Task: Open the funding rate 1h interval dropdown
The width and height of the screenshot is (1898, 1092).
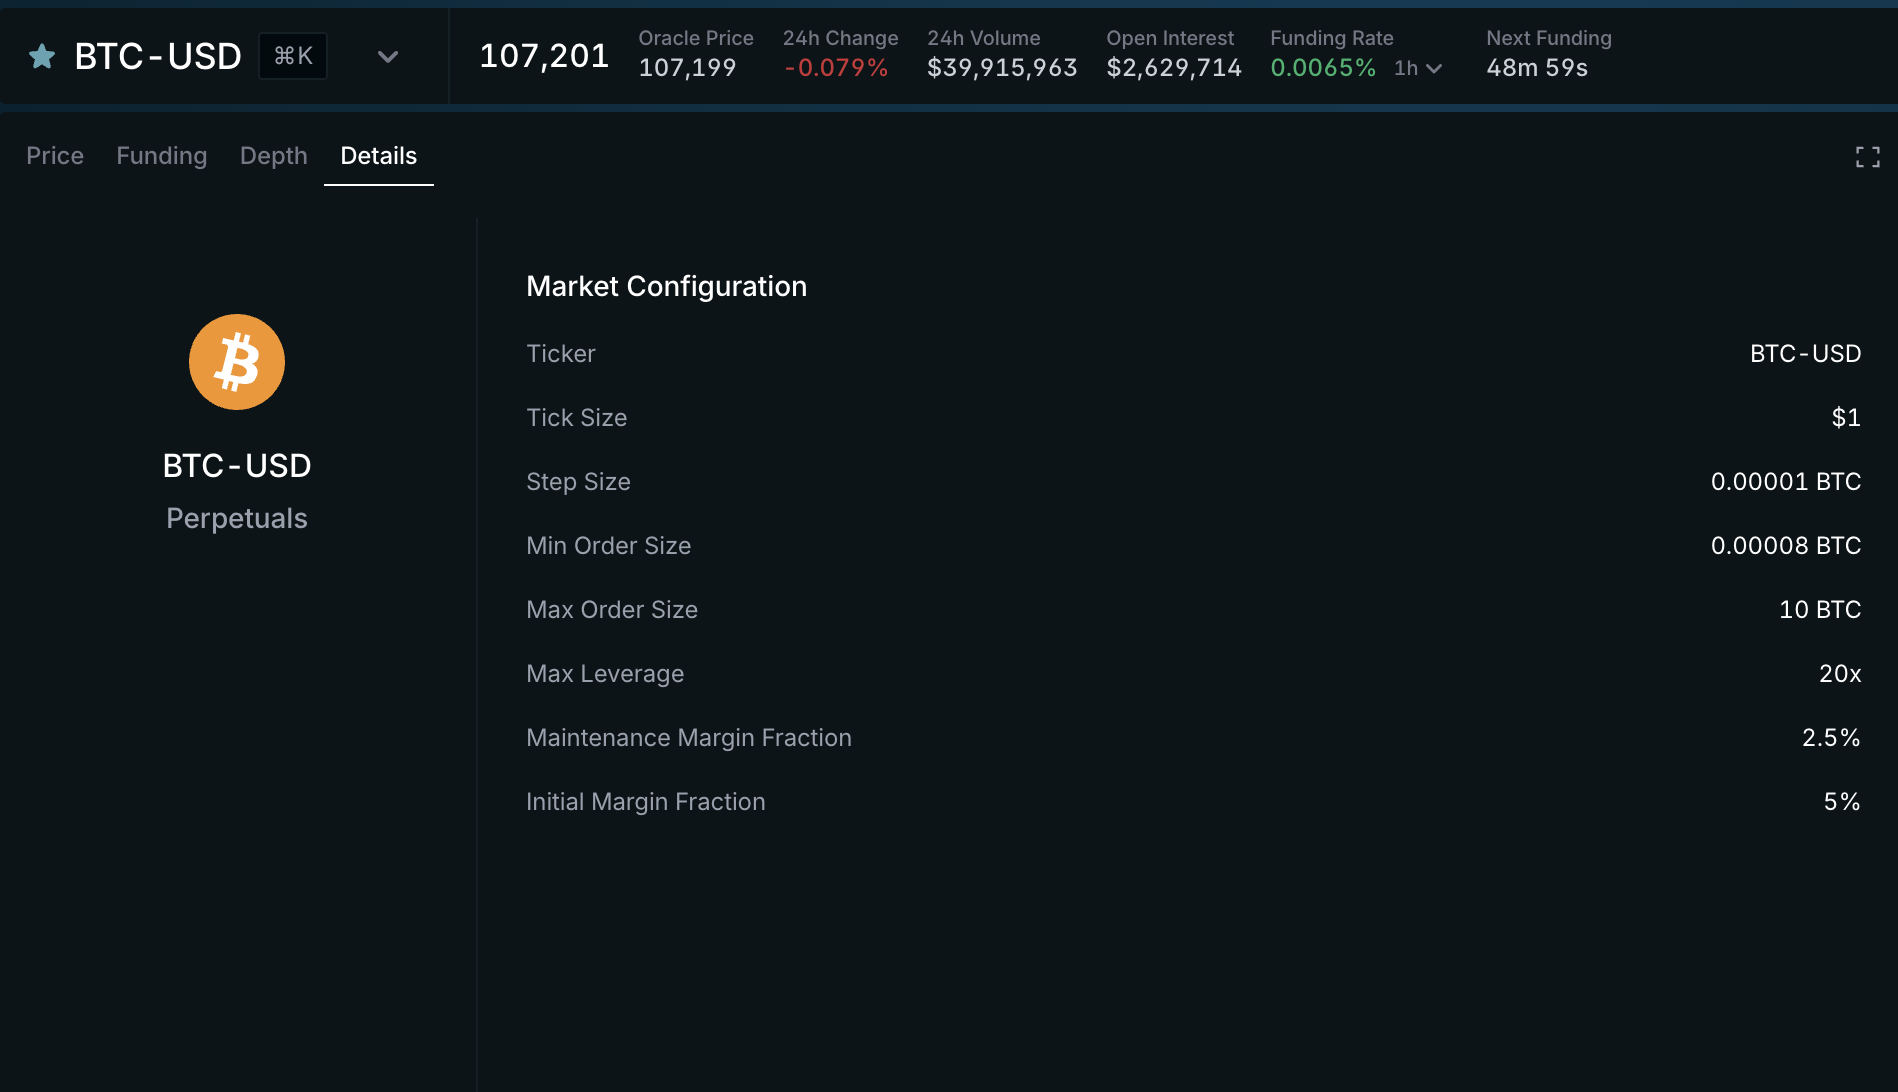Action: (x=1418, y=68)
